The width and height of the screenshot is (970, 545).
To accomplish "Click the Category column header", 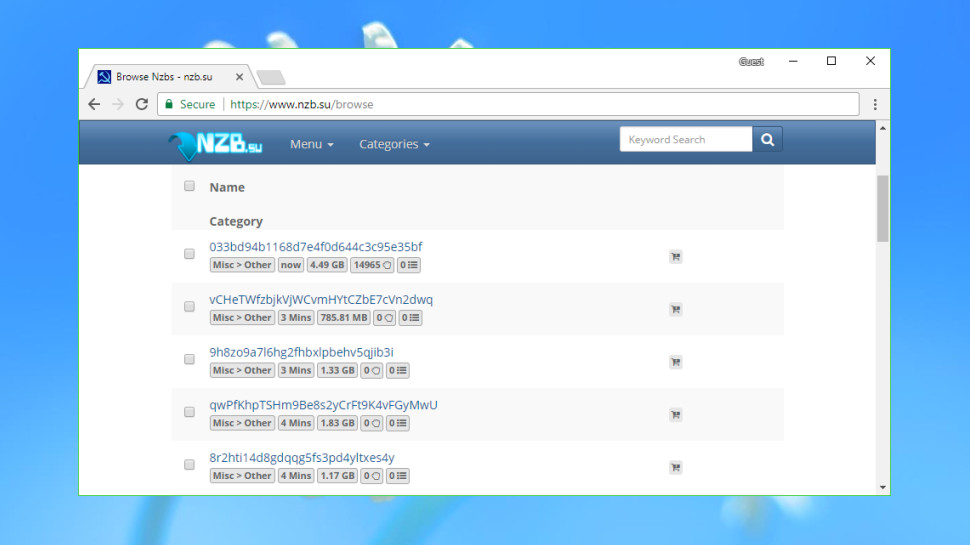I will [236, 221].
